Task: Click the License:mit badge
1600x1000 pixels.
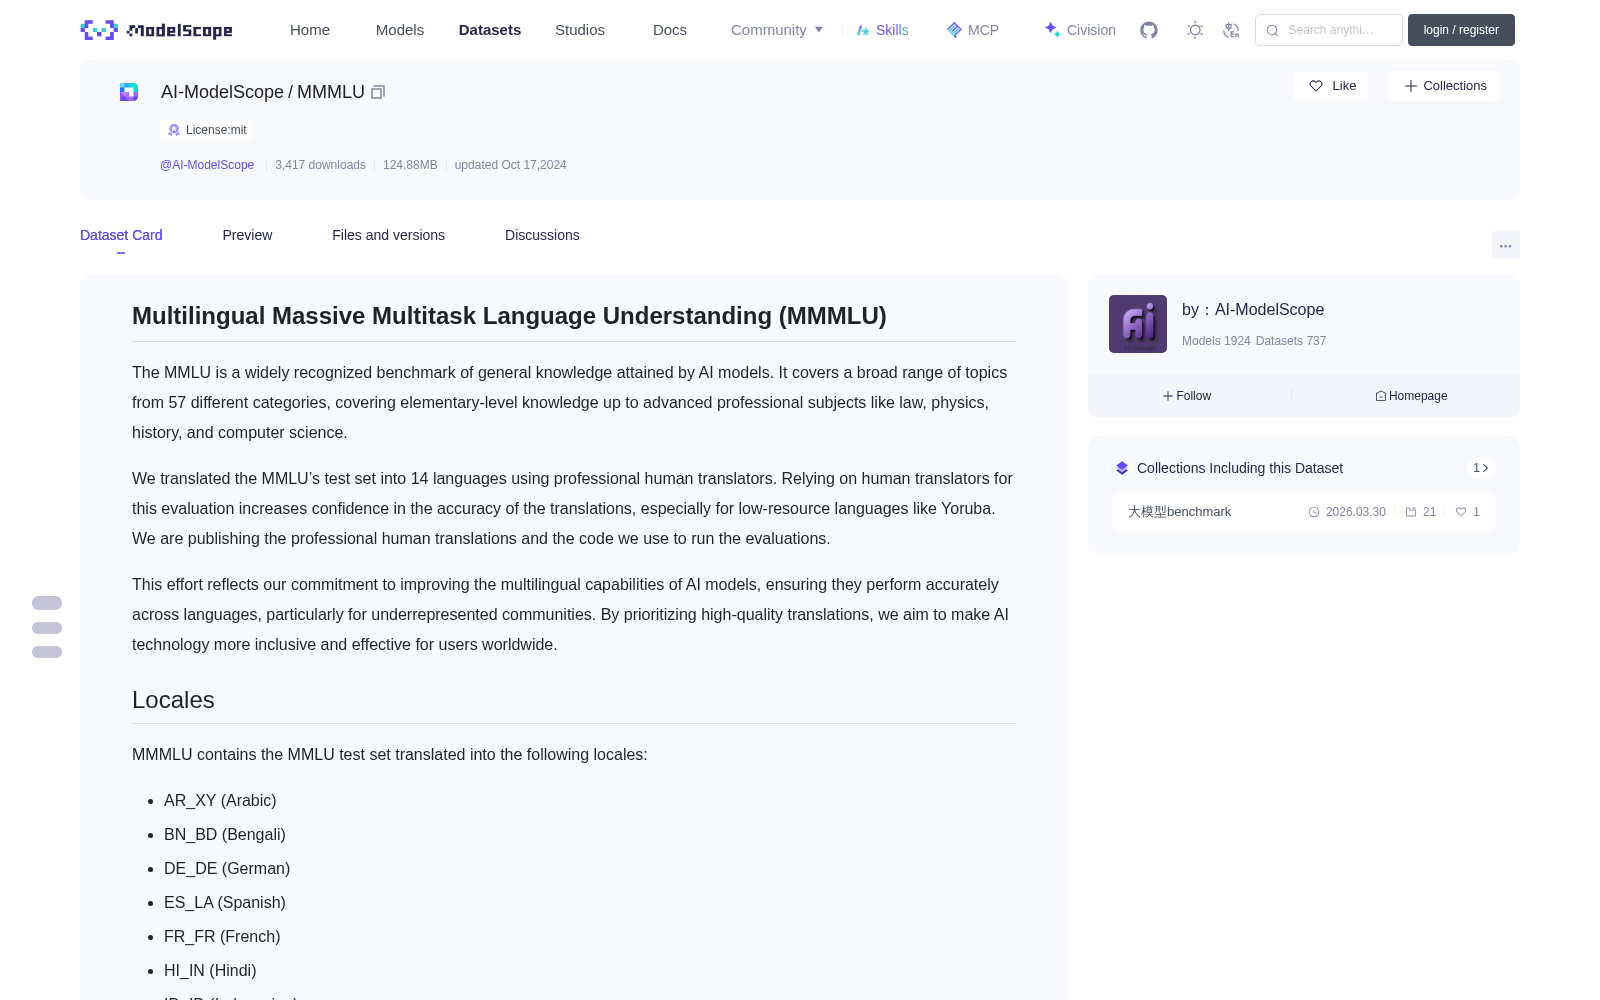Action: tap(206, 130)
